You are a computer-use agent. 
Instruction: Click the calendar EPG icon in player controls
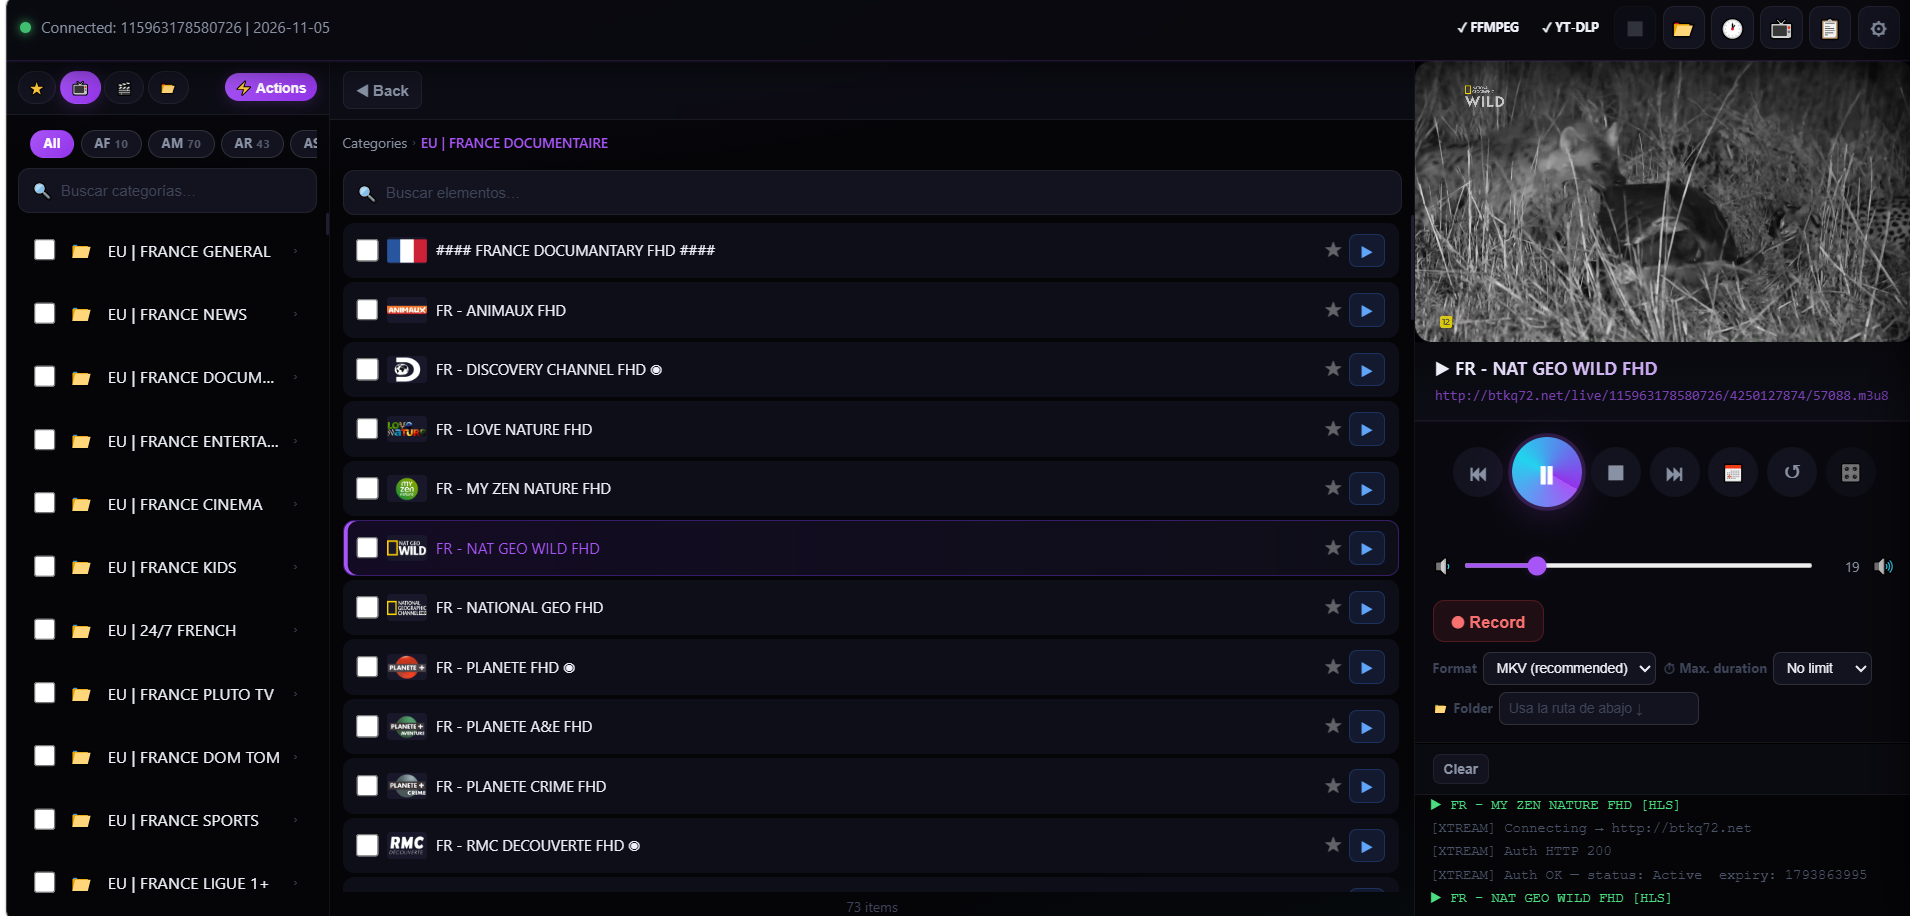coord(1733,473)
